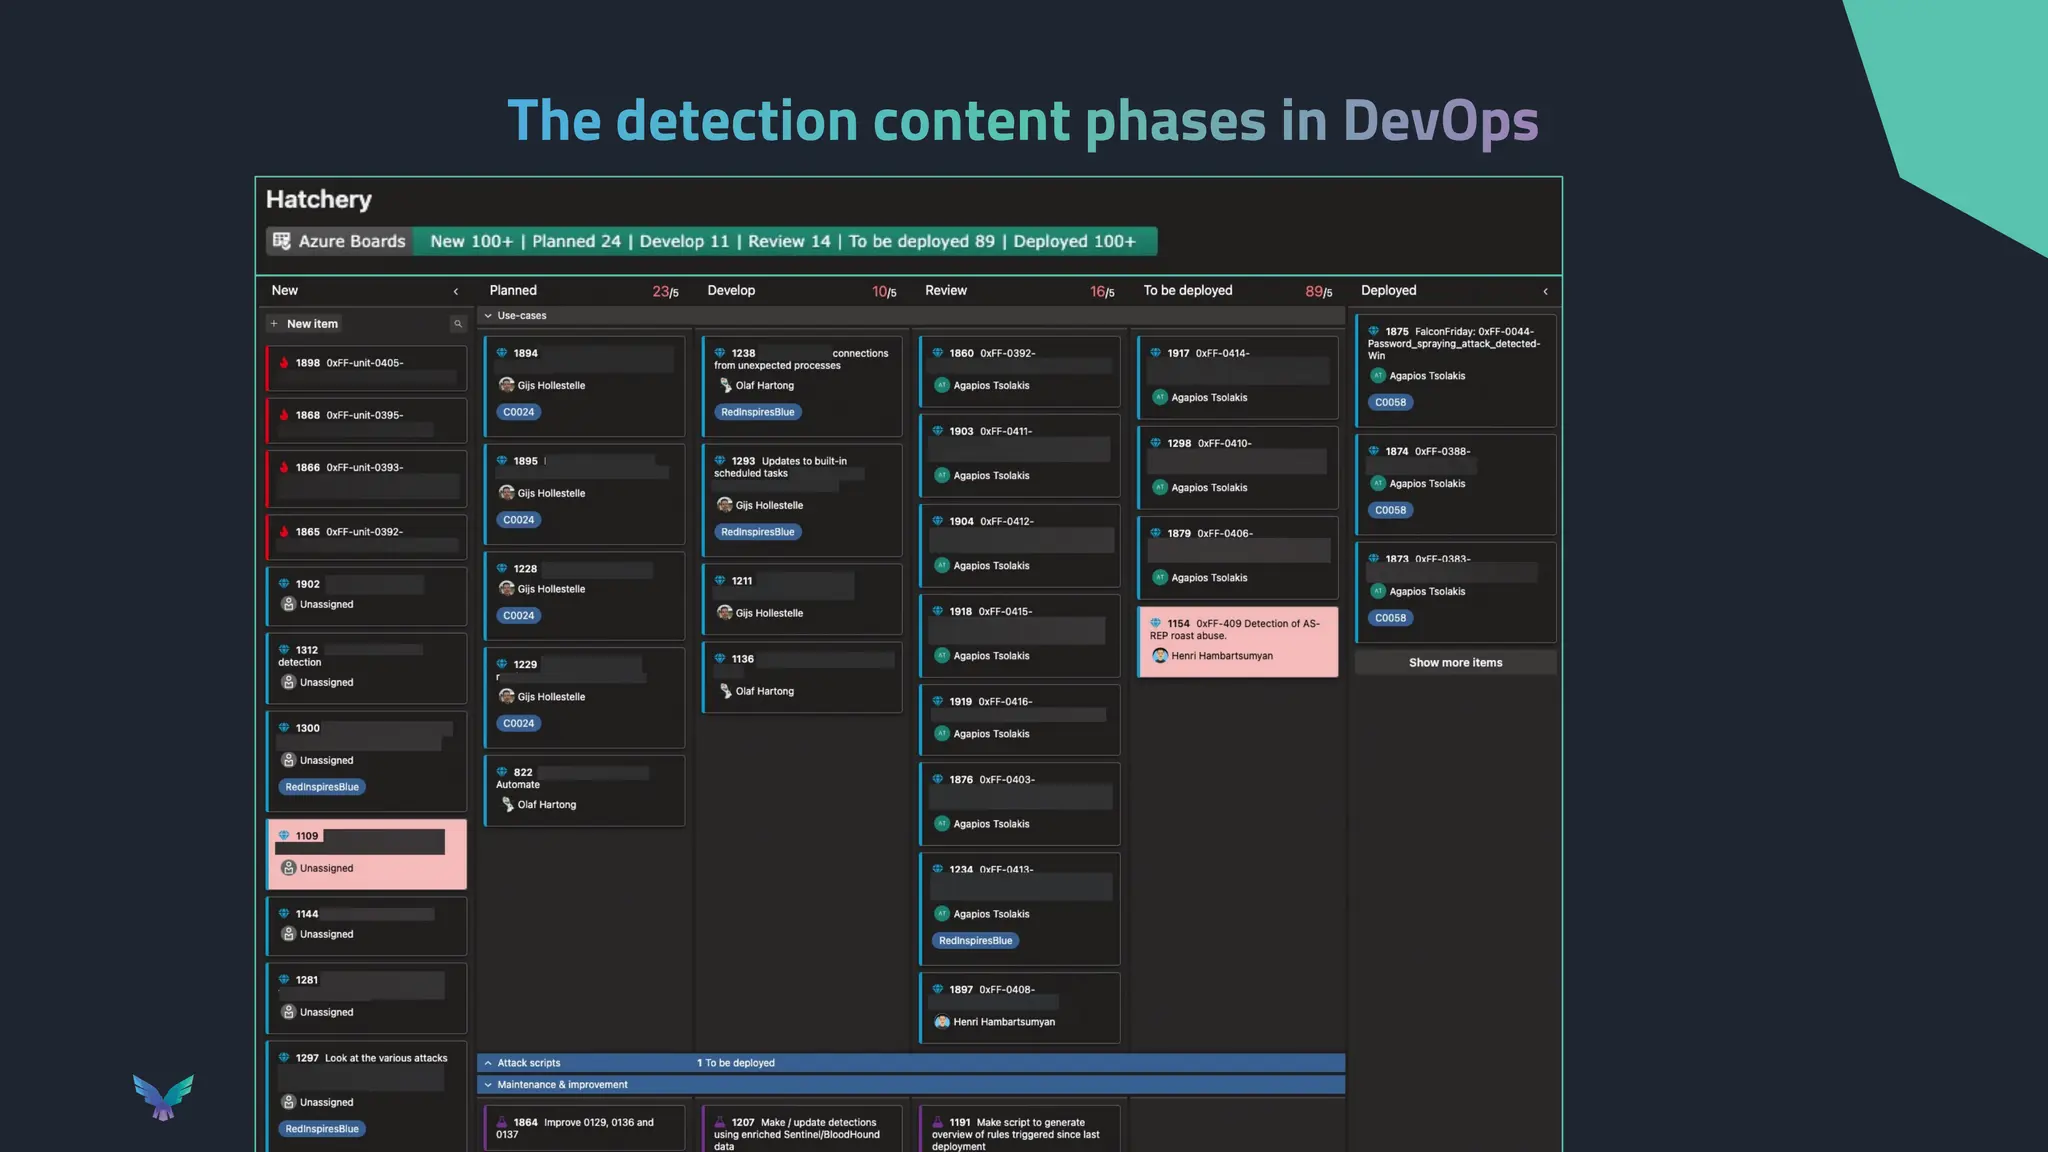
Task: Click the C0058 tag on card 1875
Action: pos(1390,402)
